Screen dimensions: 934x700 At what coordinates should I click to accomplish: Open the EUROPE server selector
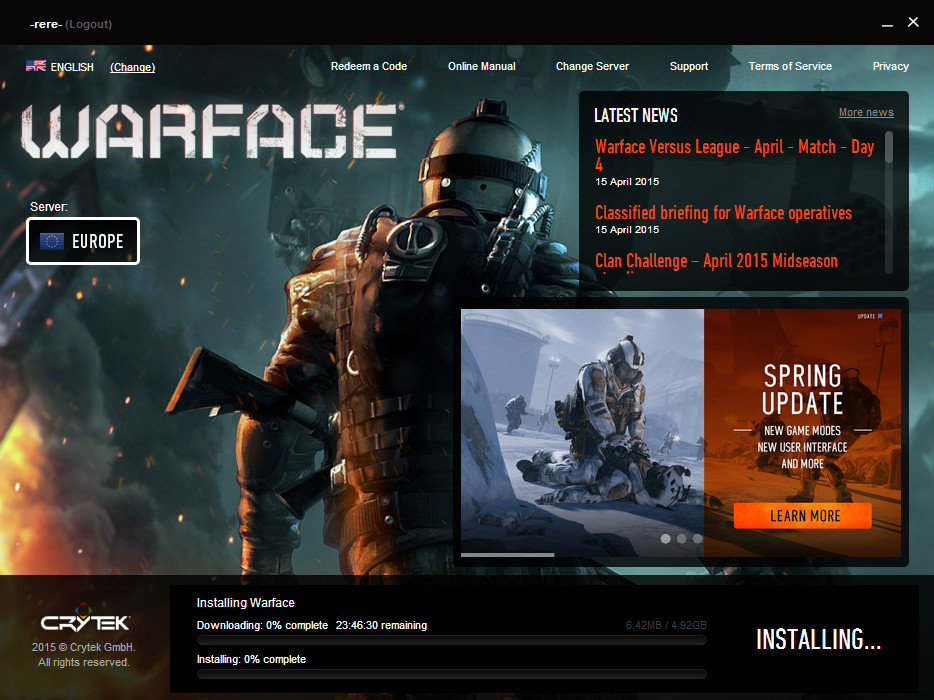(83, 241)
